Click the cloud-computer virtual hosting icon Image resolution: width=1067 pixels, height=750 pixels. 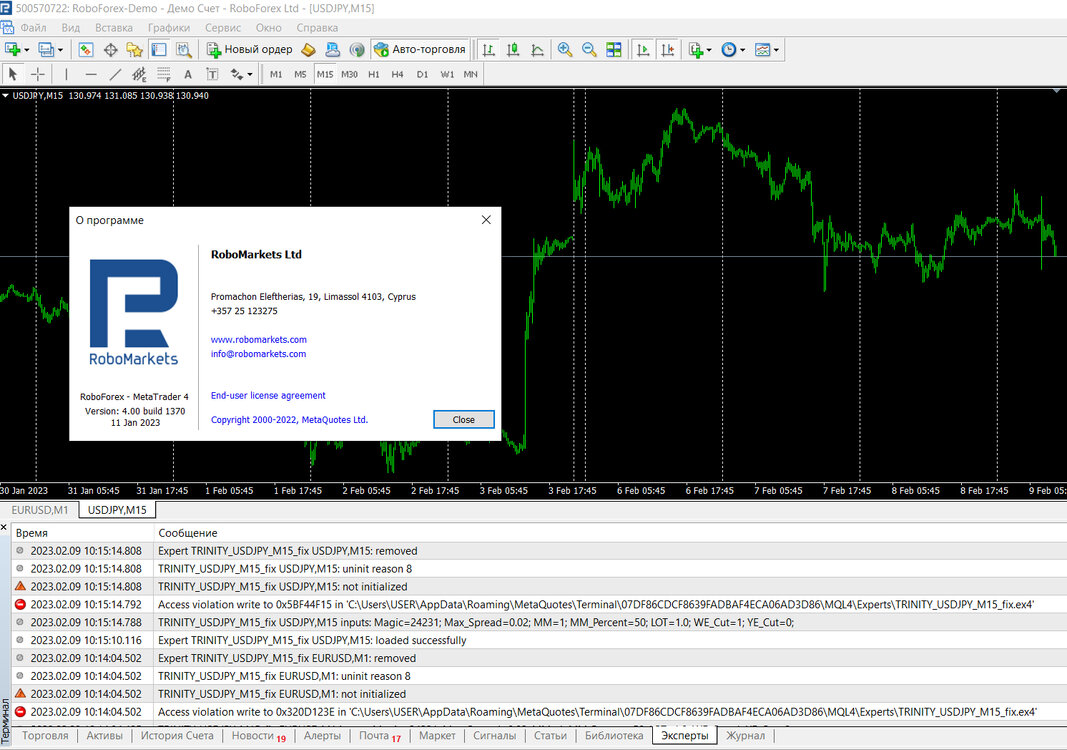point(333,50)
